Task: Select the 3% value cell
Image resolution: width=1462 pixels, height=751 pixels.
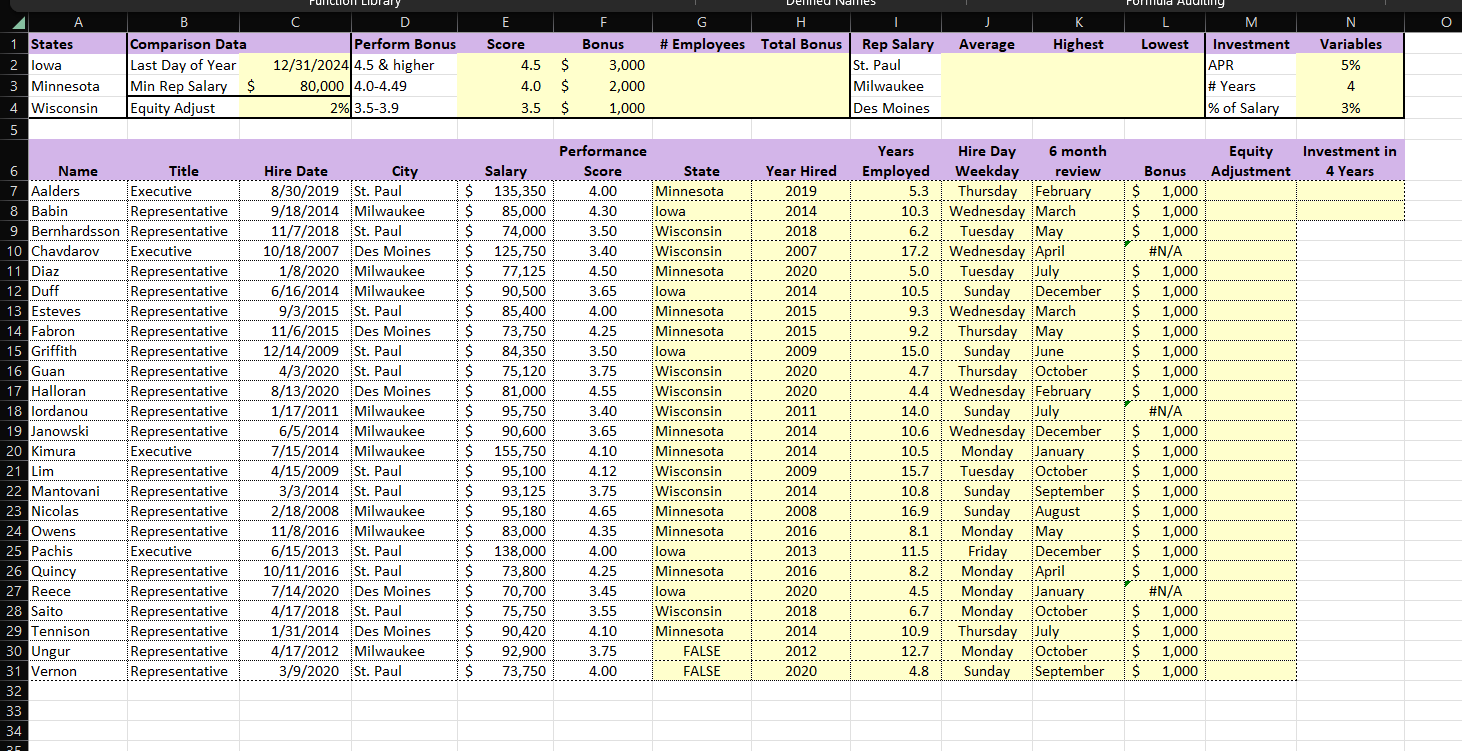Action: tap(1350, 108)
